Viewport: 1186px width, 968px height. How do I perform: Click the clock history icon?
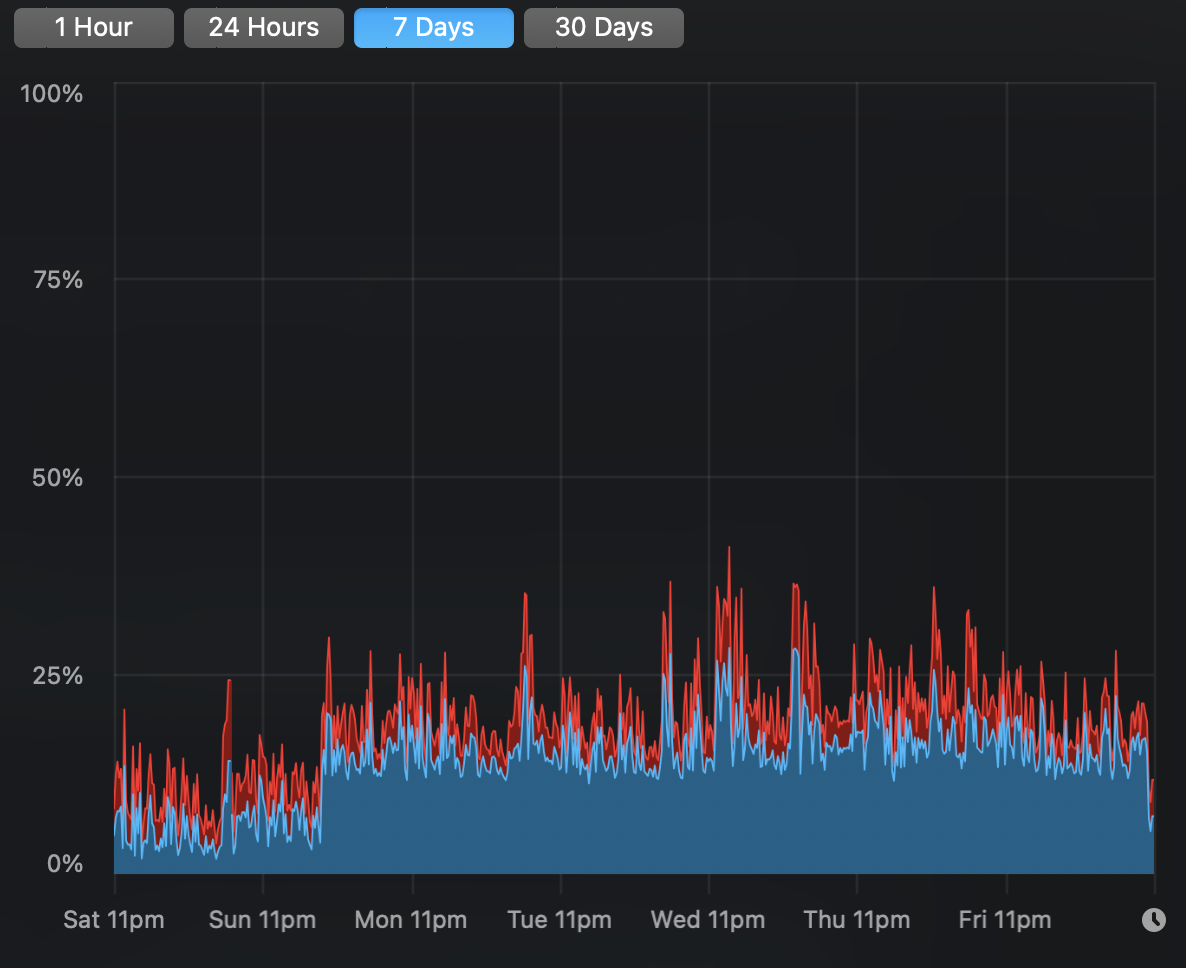click(x=1154, y=918)
